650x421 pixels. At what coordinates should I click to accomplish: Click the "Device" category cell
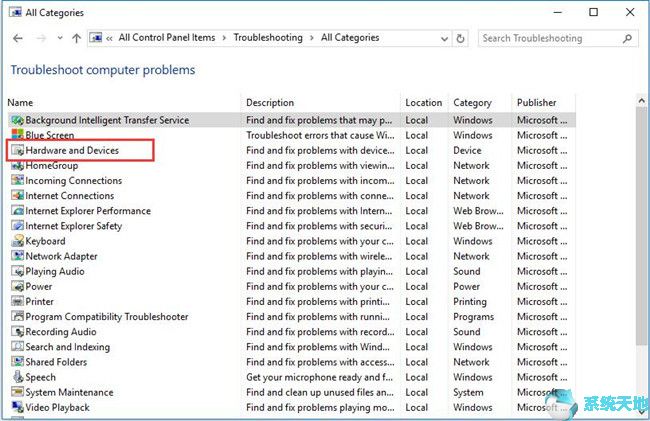(x=467, y=150)
